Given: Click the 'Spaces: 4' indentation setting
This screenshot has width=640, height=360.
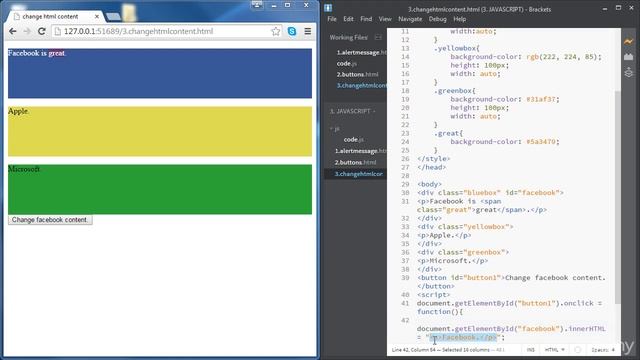Looking at the screenshot, I should click(x=603, y=350).
